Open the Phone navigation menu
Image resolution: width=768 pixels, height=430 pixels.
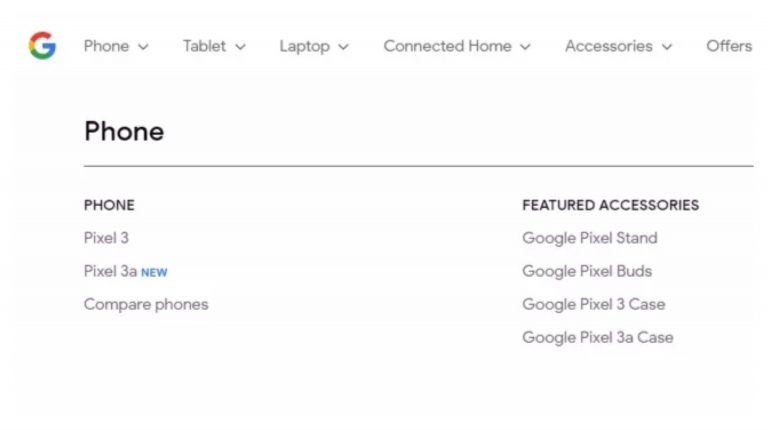[x=106, y=46]
